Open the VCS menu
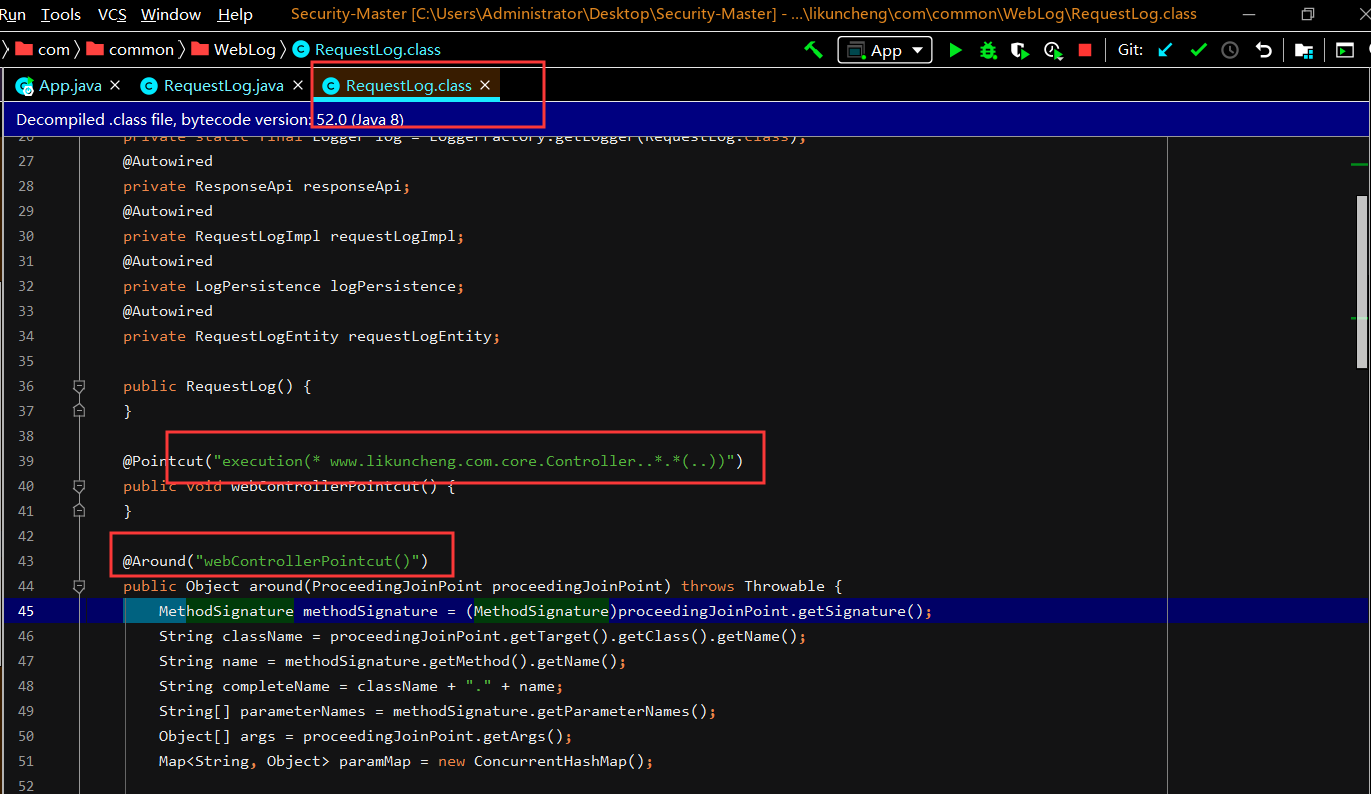 (112, 14)
